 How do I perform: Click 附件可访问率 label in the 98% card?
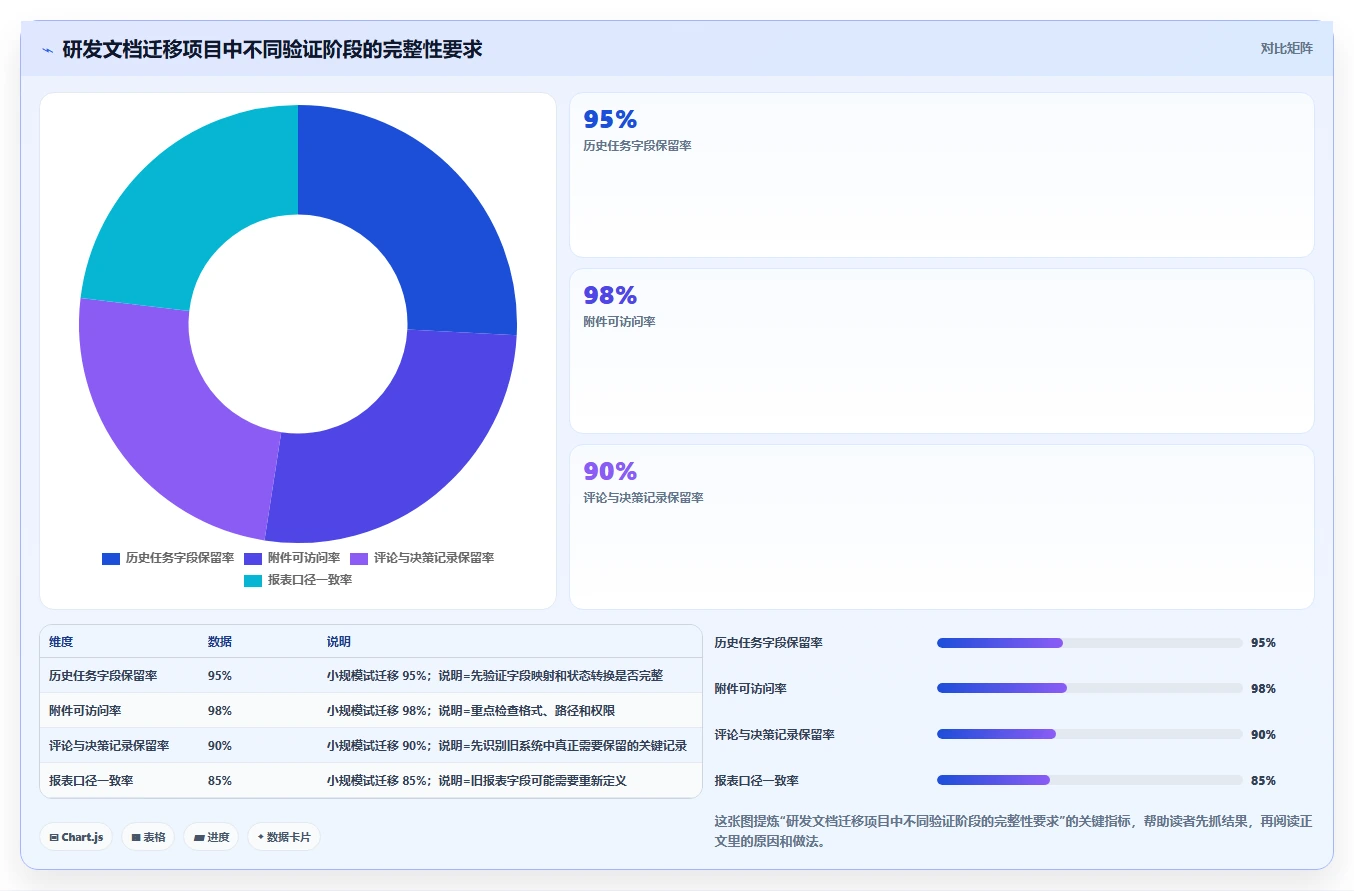[x=619, y=322]
